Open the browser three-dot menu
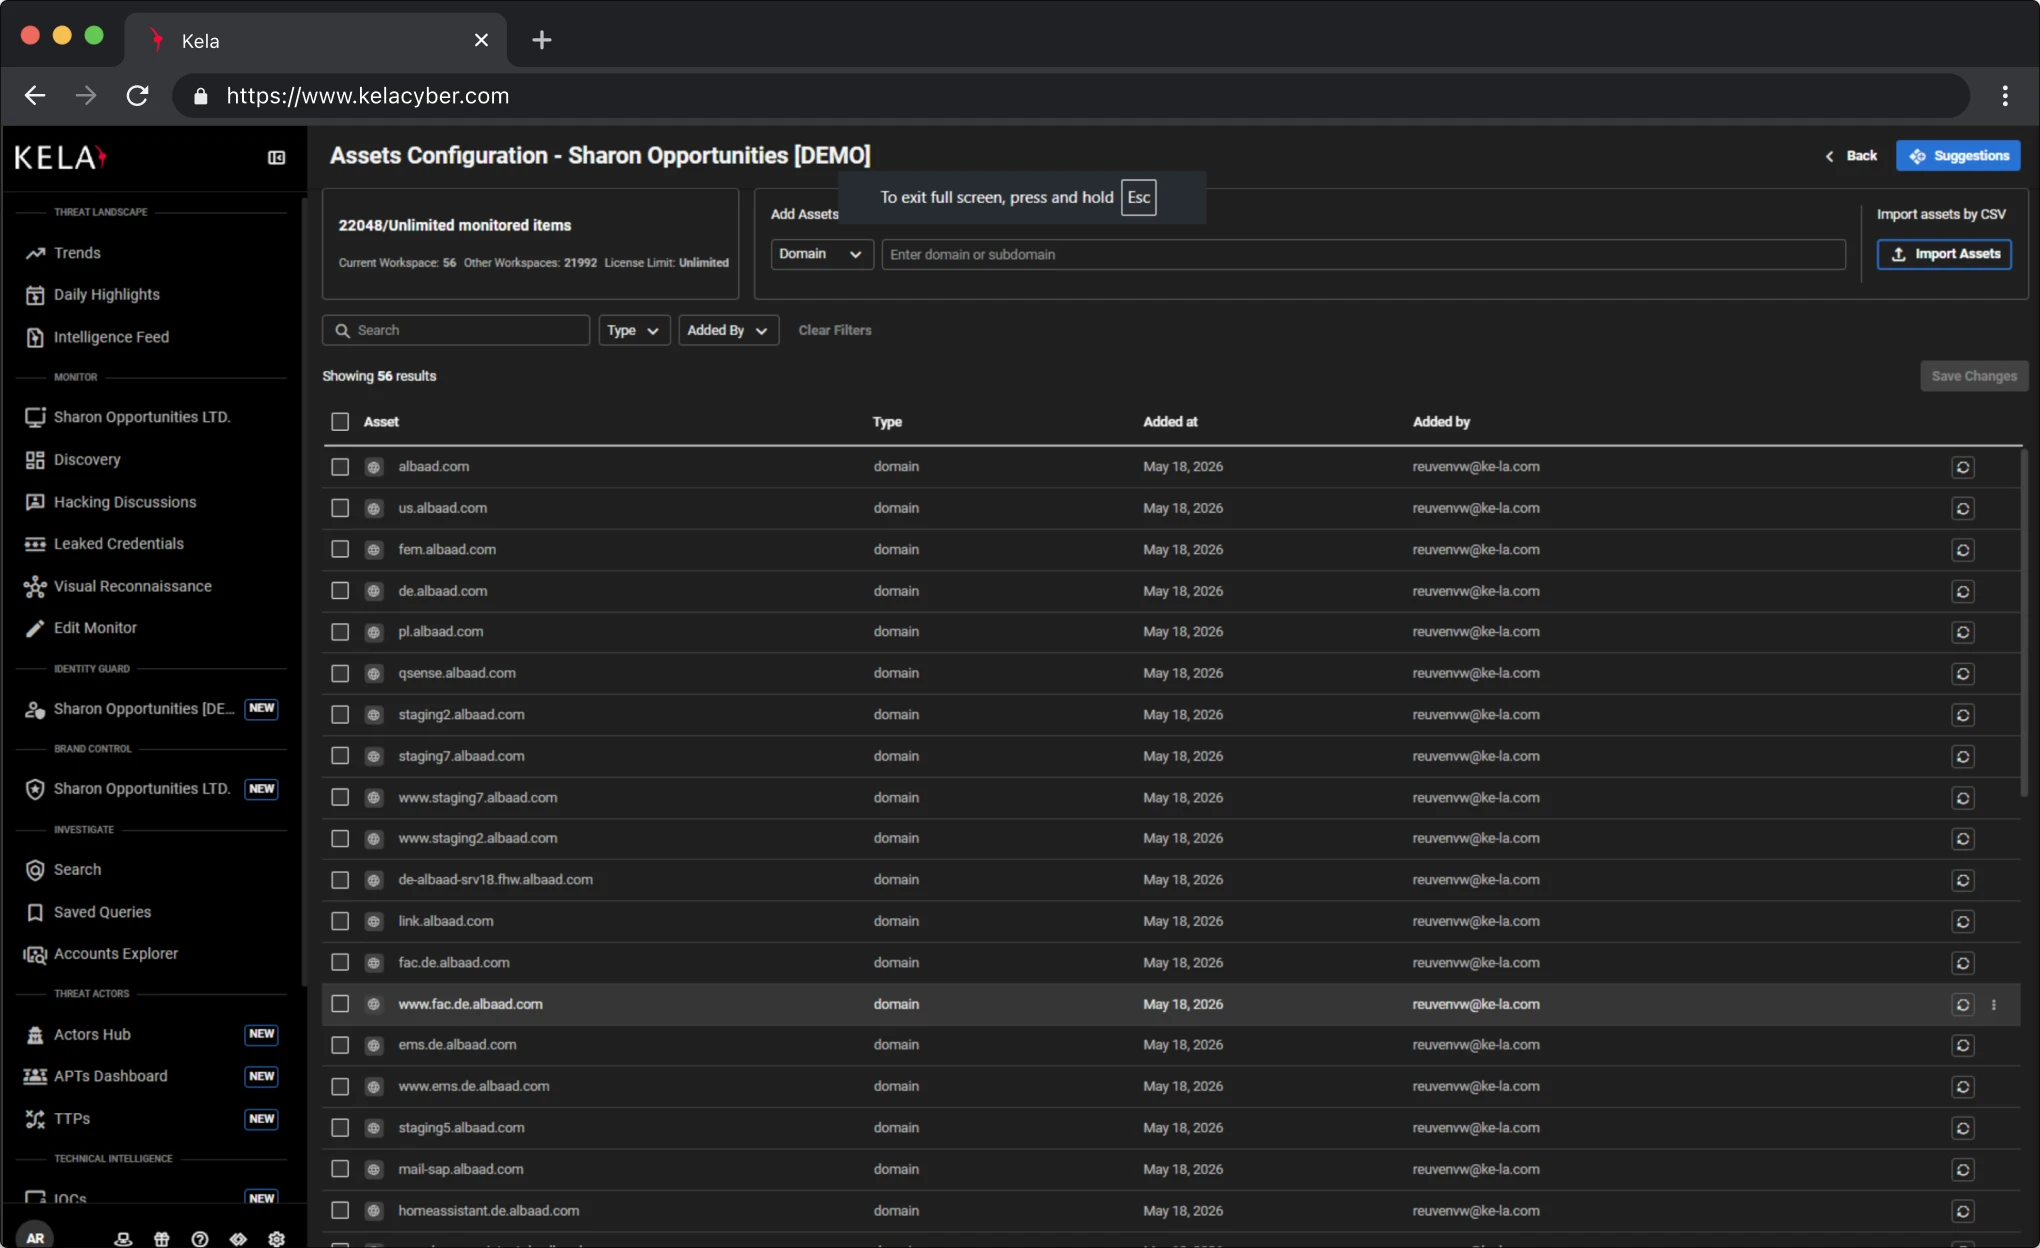The width and height of the screenshot is (2040, 1248). click(x=2004, y=96)
